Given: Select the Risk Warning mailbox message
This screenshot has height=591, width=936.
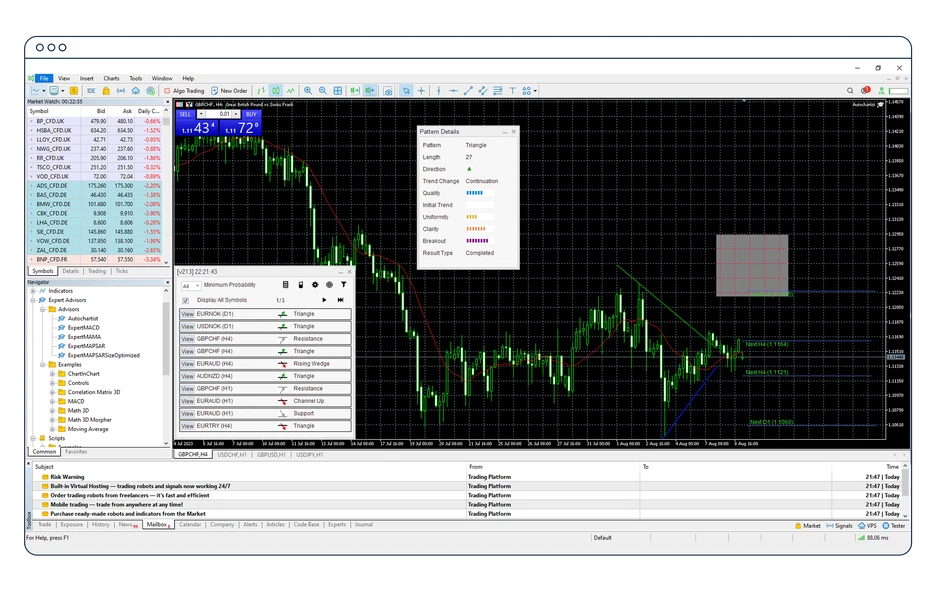Looking at the screenshot, I should pyautogui.click(x=67, y=477).
